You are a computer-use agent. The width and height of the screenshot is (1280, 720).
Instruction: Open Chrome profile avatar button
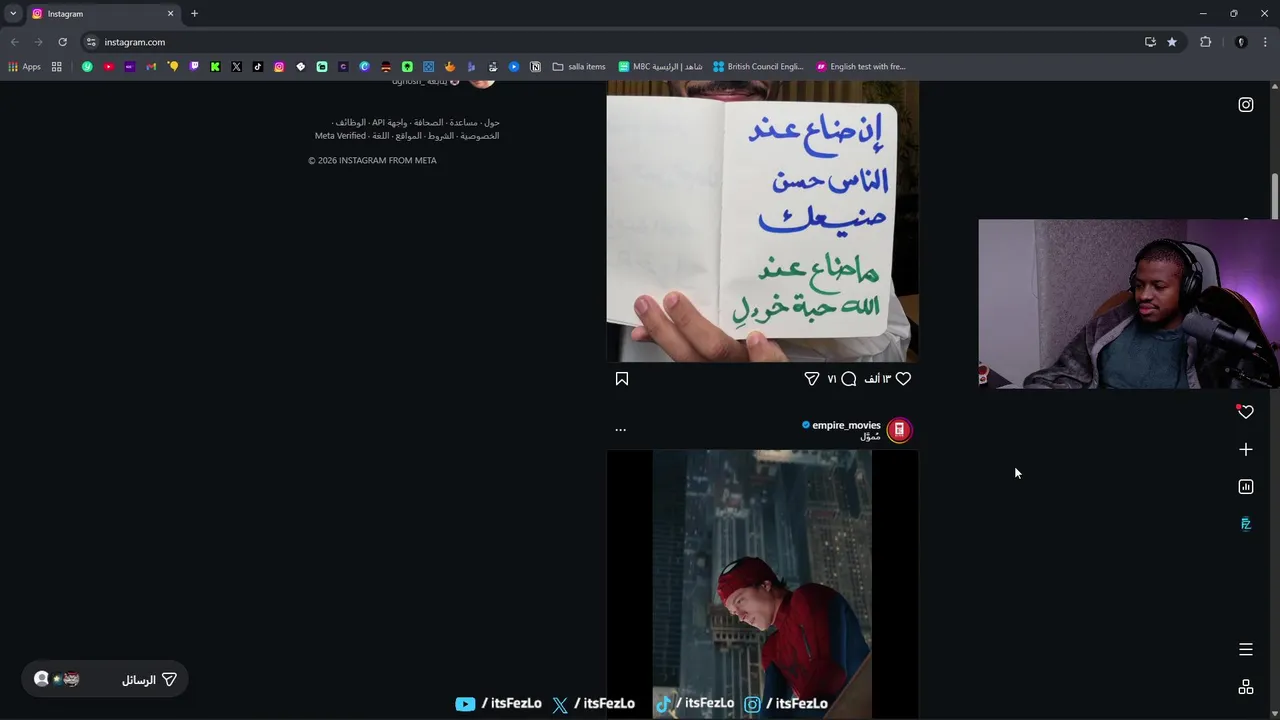click(1241, 42)
